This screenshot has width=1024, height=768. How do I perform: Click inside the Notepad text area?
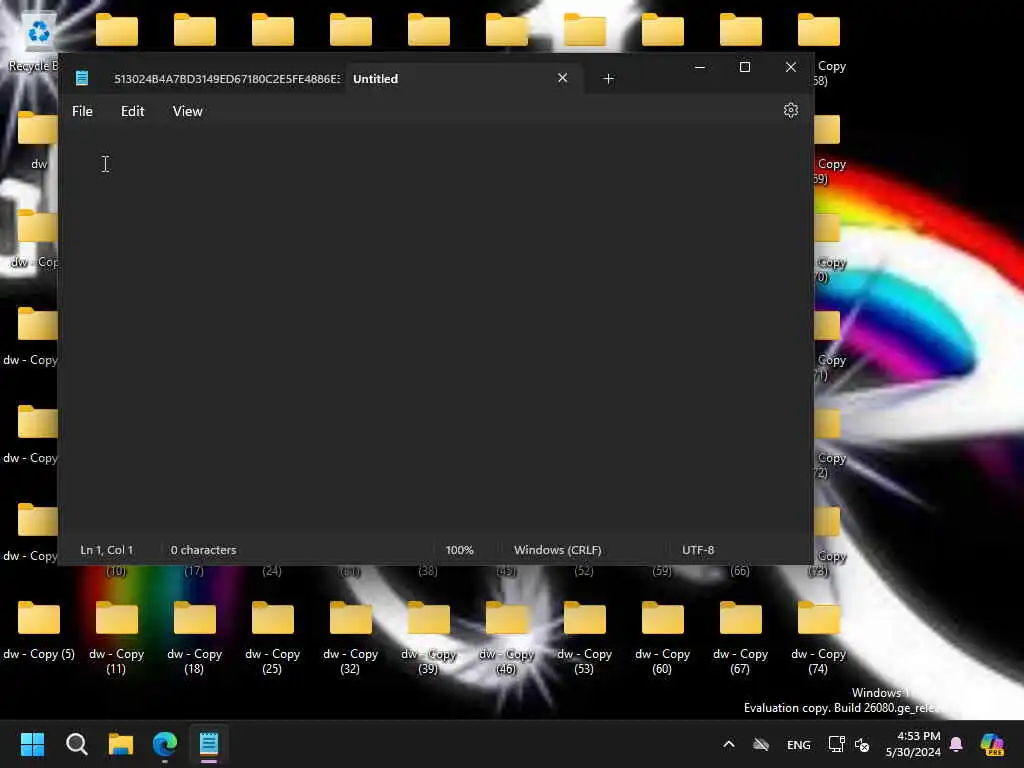click(436, 330)
